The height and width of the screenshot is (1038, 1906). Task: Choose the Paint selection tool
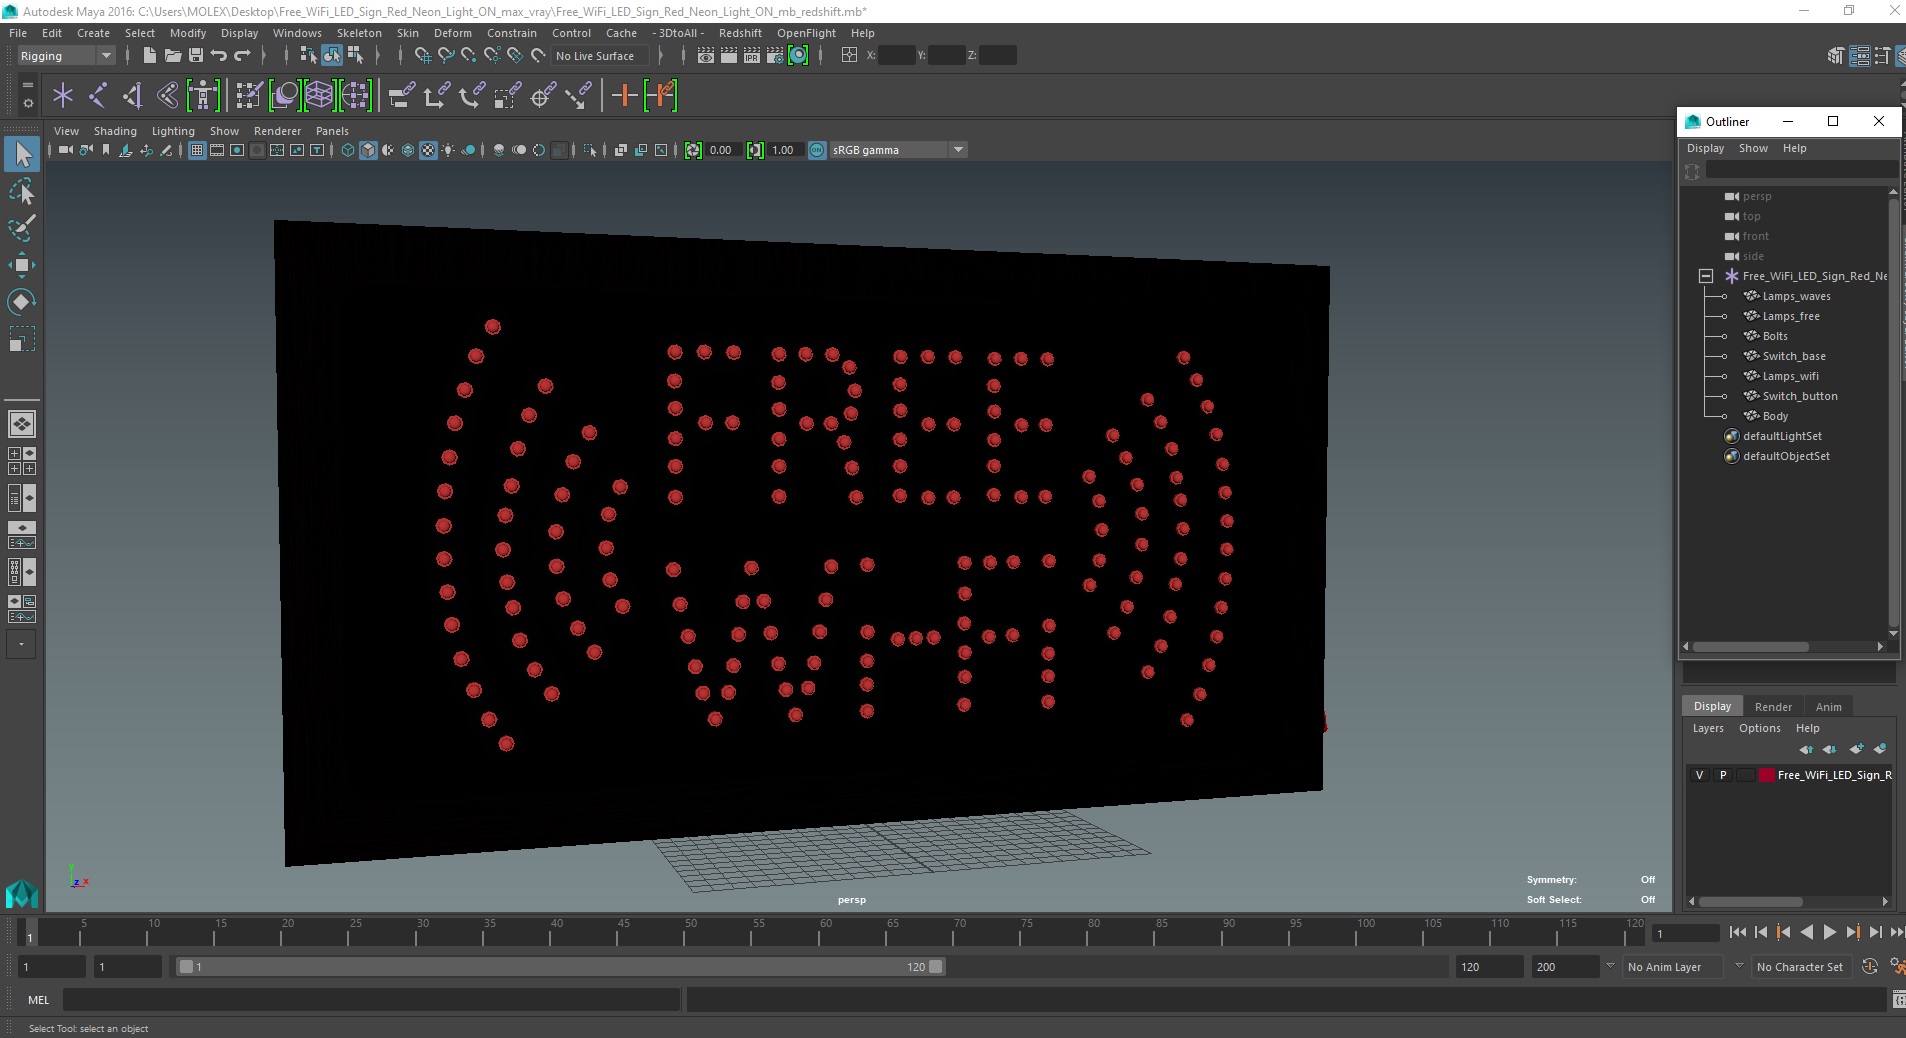(22, 228)
